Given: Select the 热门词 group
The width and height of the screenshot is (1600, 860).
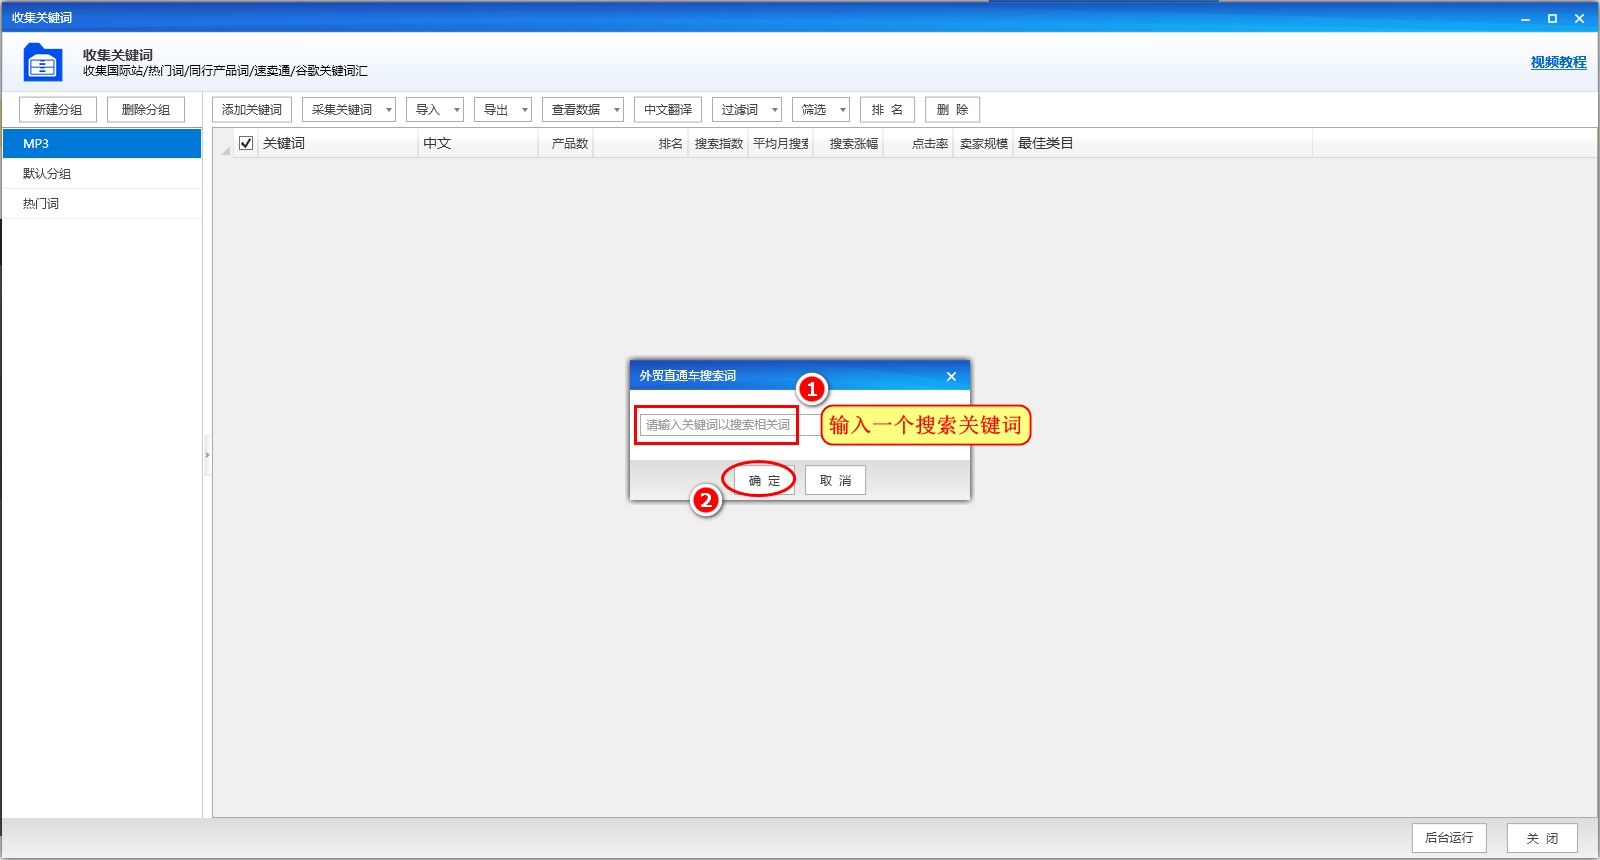Looking at the screenshot, I should coord(102,204).
